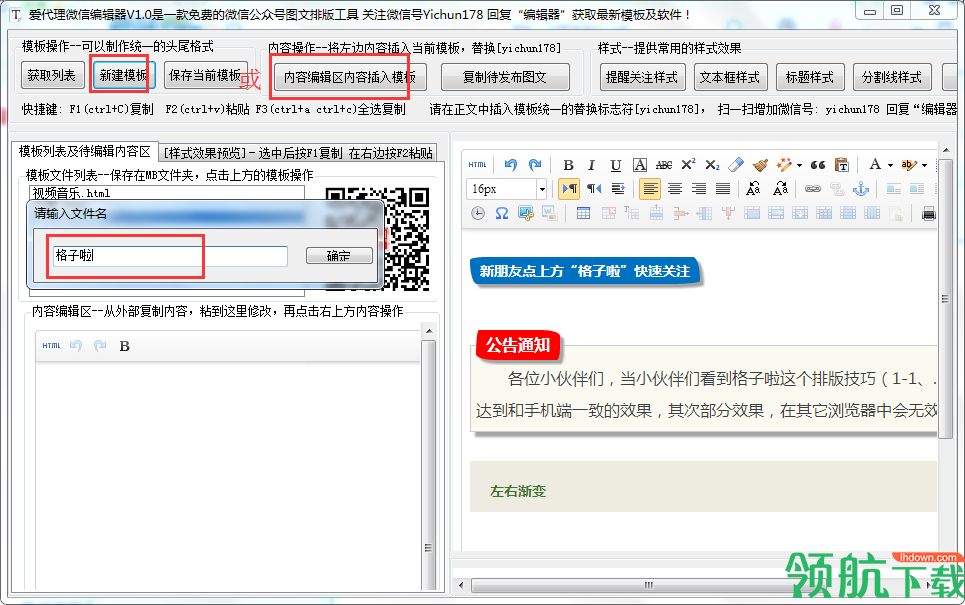Click left content editor scroll-up arrow
This screenshot has width=965, height=605.
(x=429, y=331)
